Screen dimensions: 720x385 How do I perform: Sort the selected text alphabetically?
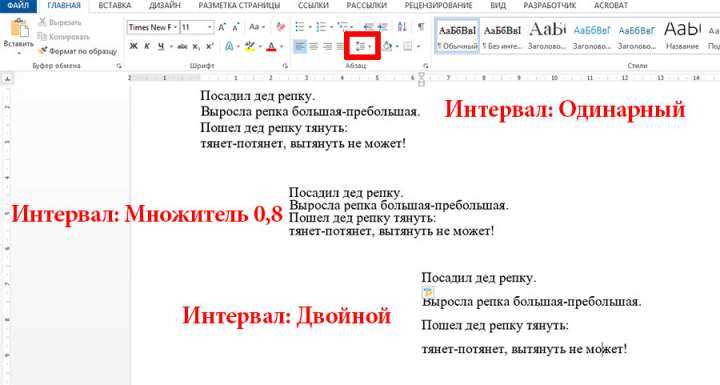(402, 27)
